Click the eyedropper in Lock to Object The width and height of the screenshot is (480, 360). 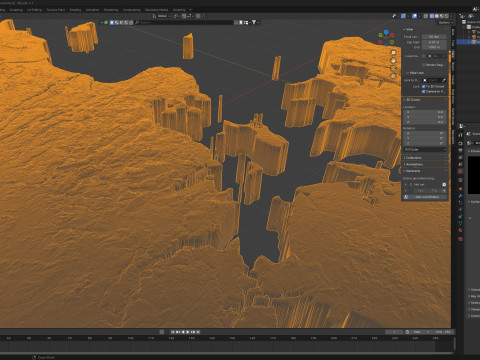coord(444,80)
